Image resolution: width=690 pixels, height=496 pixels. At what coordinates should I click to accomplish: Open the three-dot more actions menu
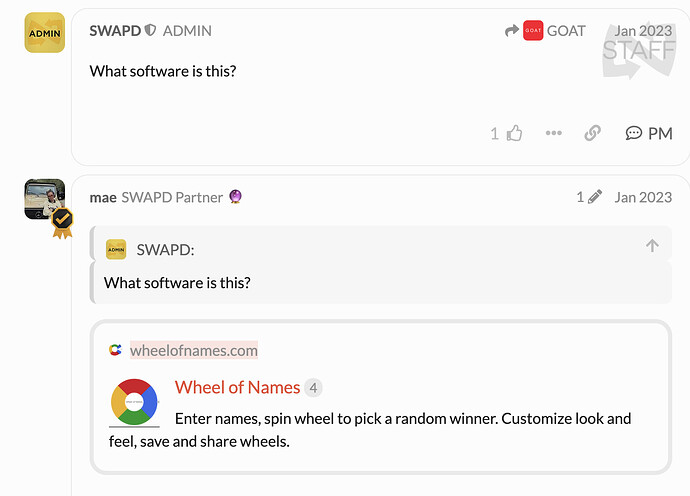pyautogui.click(x=554, y=133)
